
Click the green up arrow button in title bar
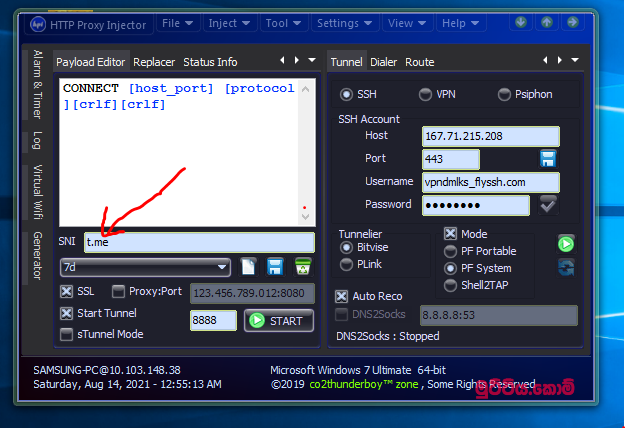point(547,22)
